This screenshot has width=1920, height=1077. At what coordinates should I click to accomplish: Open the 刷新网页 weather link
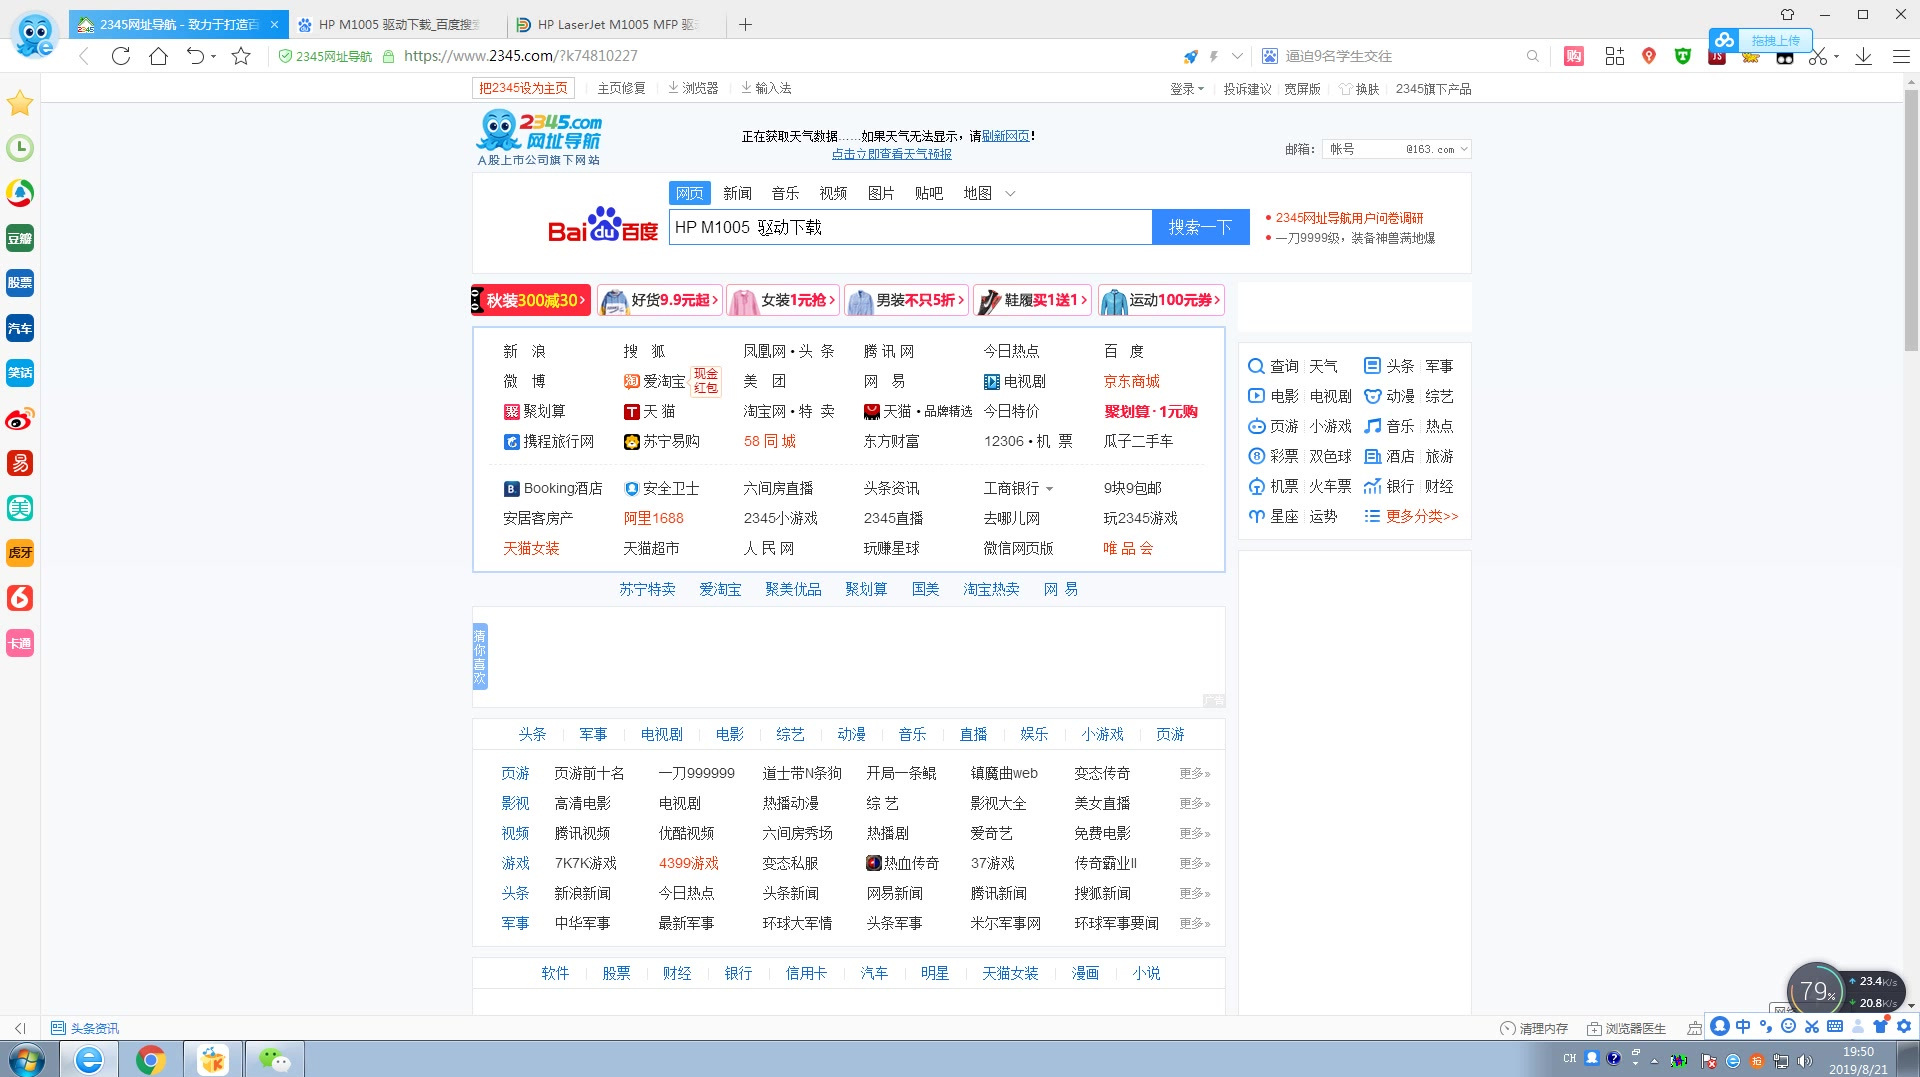click(1005, 136)
